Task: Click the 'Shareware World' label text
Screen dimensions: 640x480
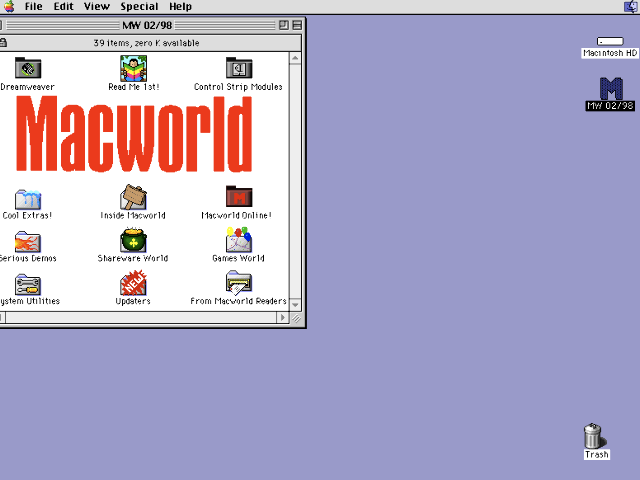Action: (x=133, y=258)
